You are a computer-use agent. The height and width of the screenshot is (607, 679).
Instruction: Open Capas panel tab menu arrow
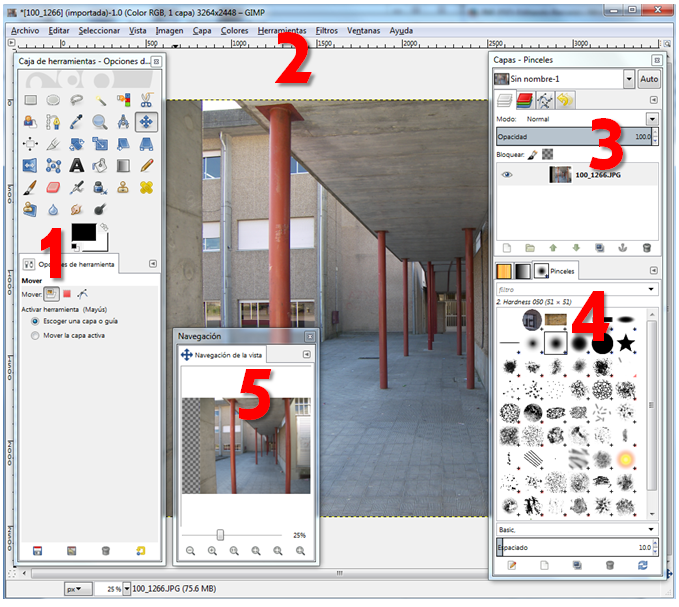(x=654, y=100)
